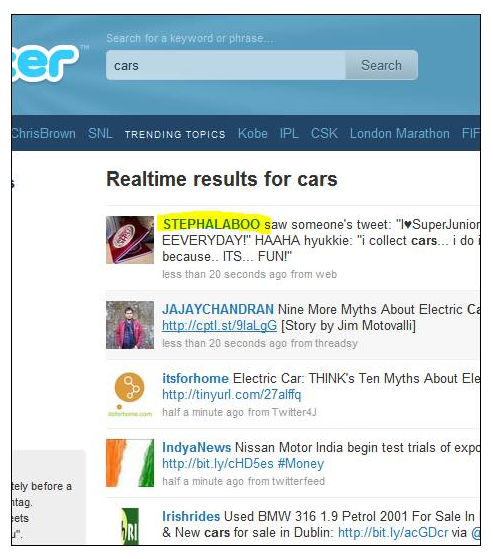Click the Search button
493x559 pixels.
coord(381,65)
